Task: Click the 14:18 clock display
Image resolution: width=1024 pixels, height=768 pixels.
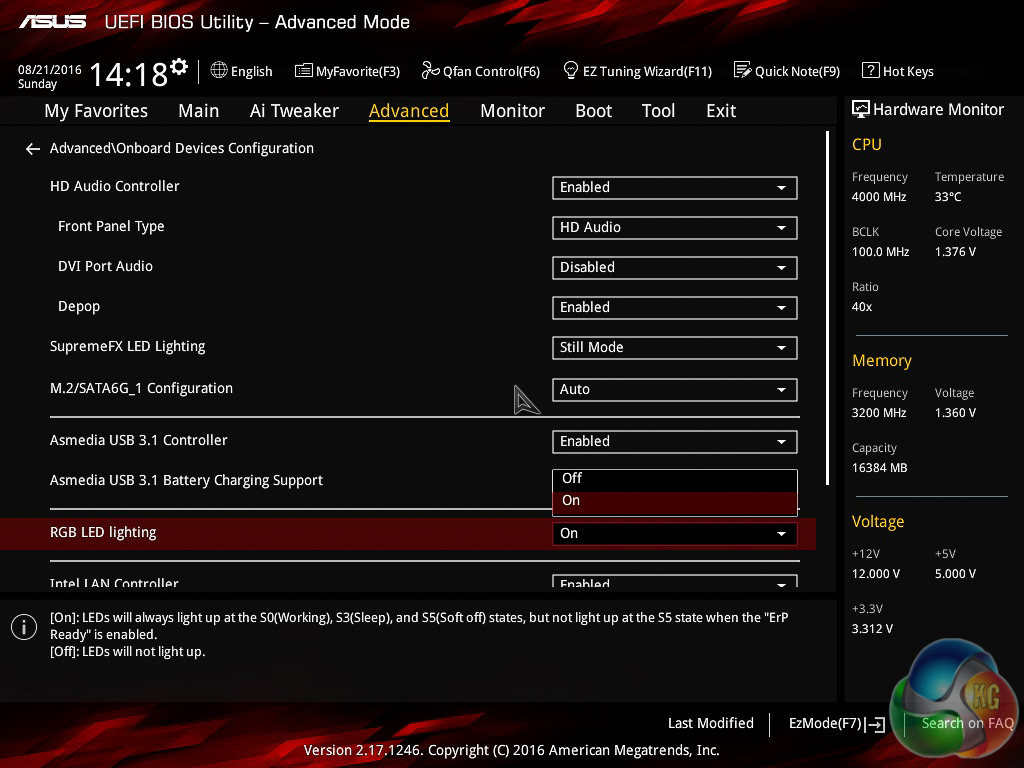Action: click(x=129, y=74)
